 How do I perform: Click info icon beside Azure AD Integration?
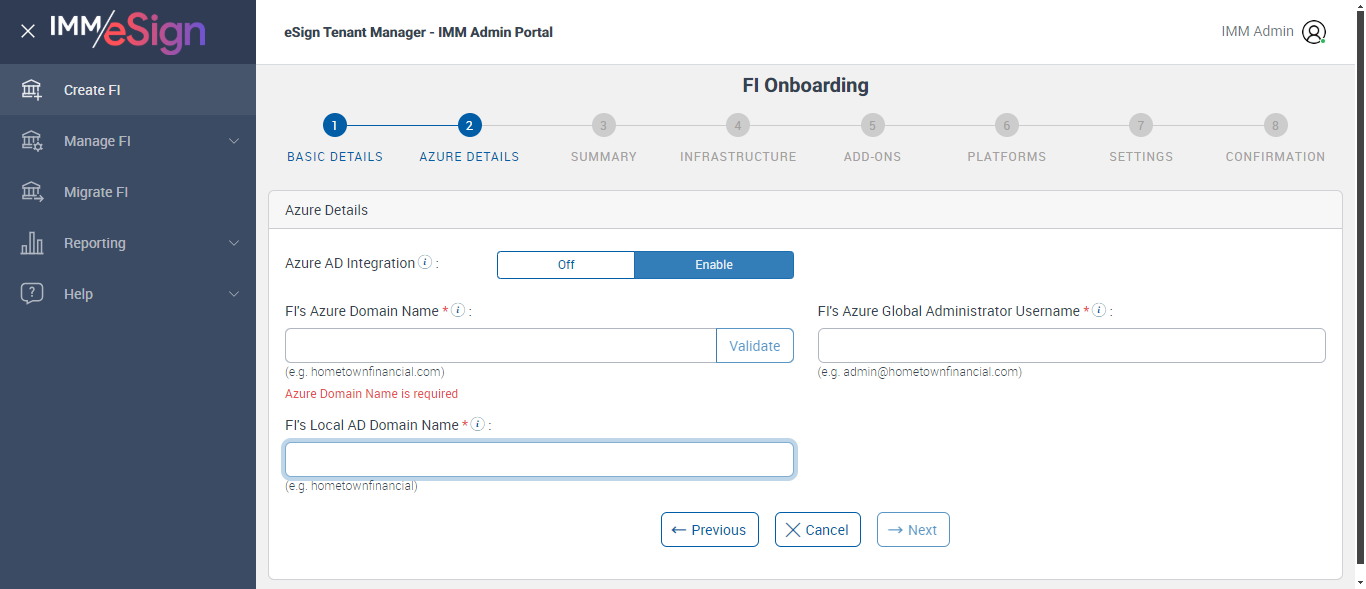pyautogui.click(x=425, y=263)
